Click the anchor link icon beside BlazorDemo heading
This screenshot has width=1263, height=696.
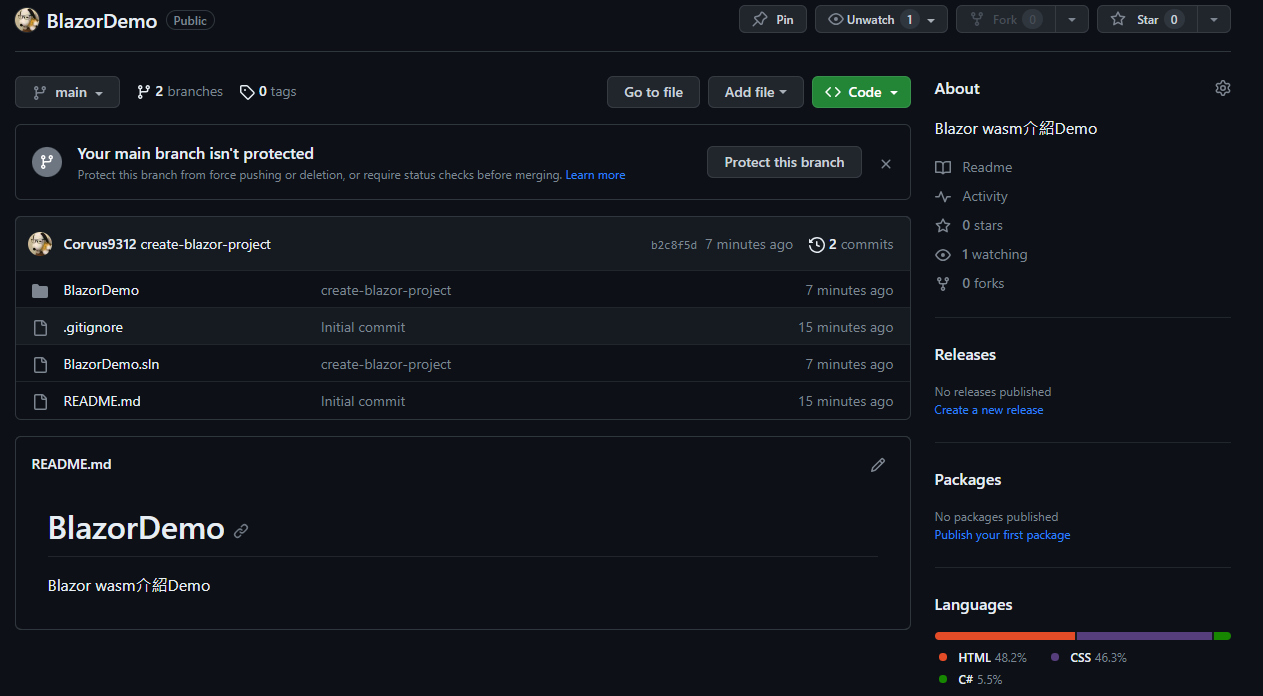point(241,531)
